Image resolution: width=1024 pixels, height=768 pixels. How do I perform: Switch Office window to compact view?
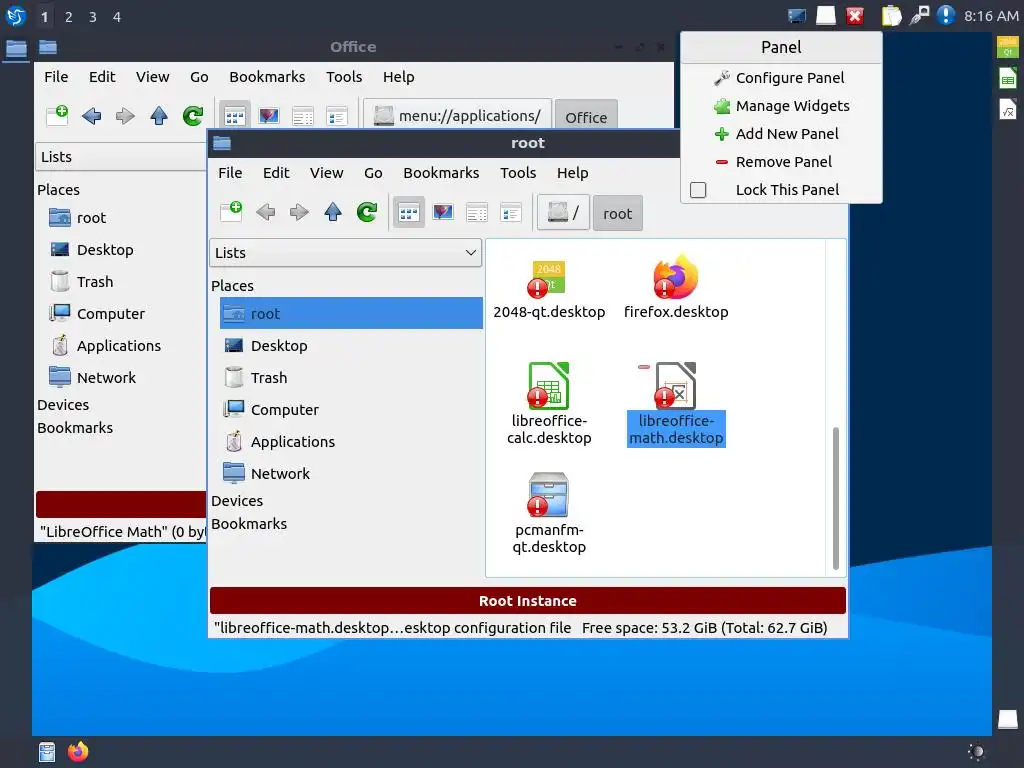pos(302,116)
